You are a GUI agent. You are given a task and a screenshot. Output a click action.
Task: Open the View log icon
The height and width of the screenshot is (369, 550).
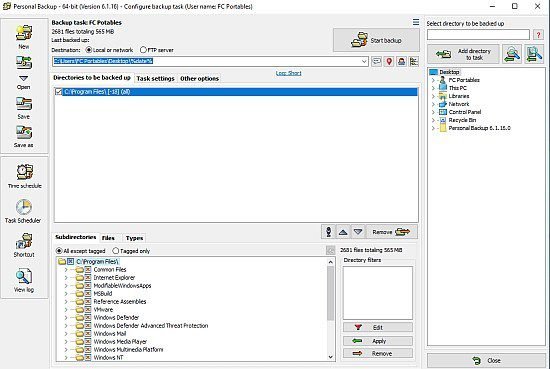24,276
